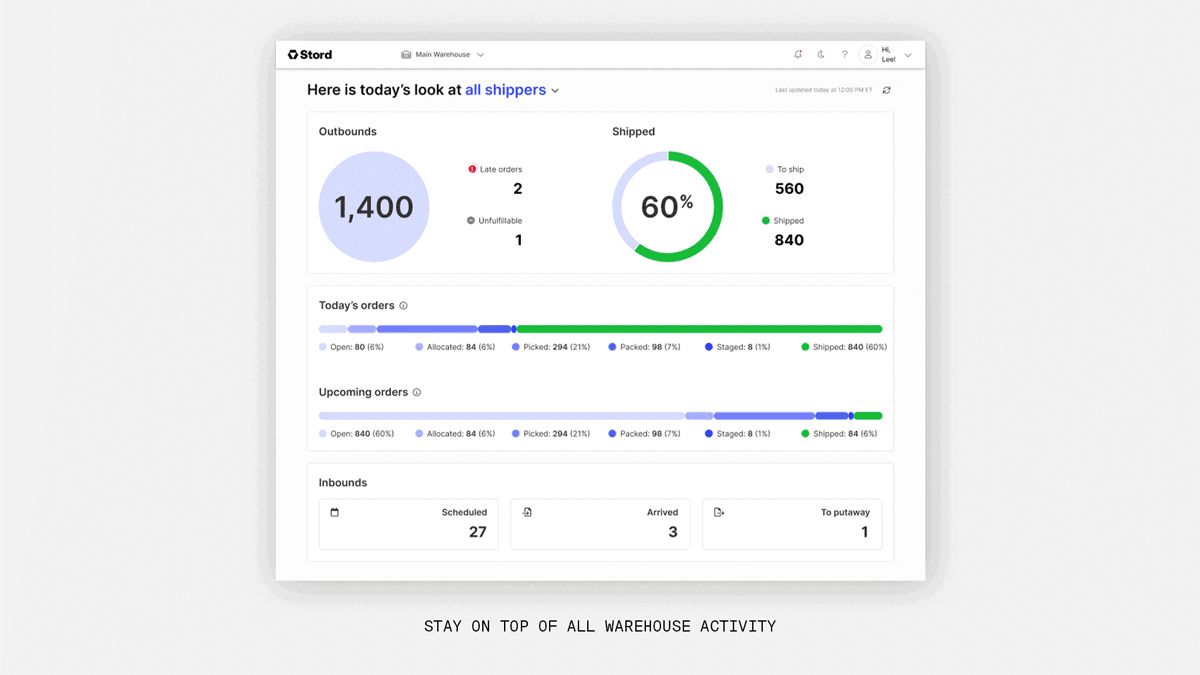Click the Open segment in Upcoming orders bar
Screen dimensions: 1200x675
pos(500,416)
